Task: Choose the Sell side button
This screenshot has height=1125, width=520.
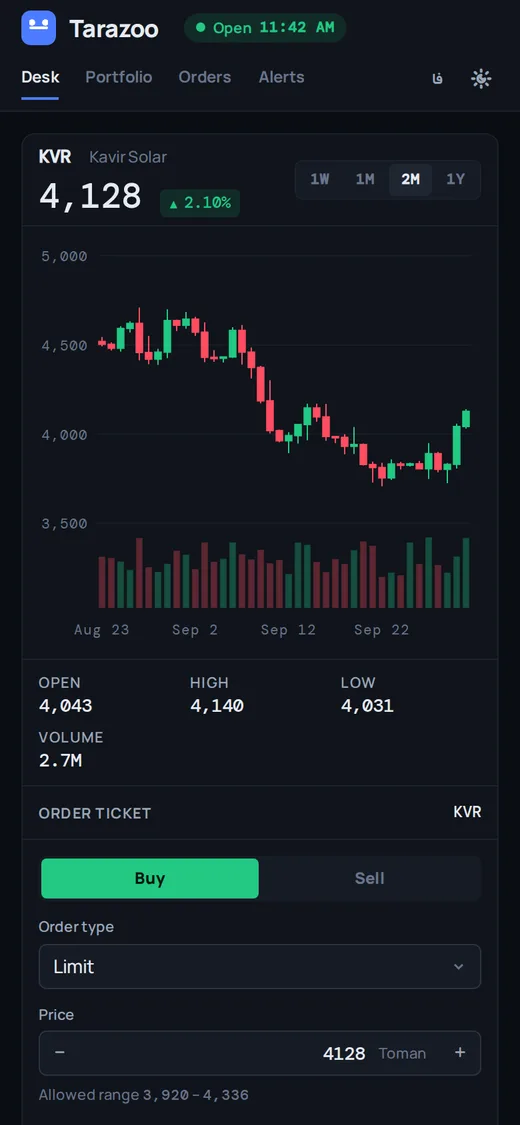Action: pos(369,878)
